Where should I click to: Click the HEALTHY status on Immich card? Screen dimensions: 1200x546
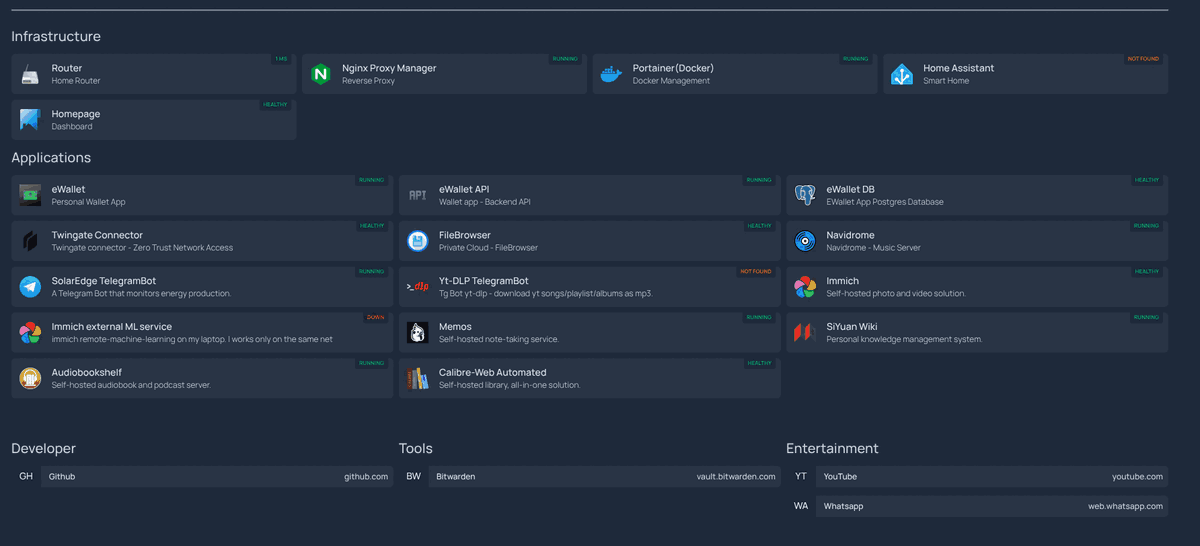click(1147, 272)
